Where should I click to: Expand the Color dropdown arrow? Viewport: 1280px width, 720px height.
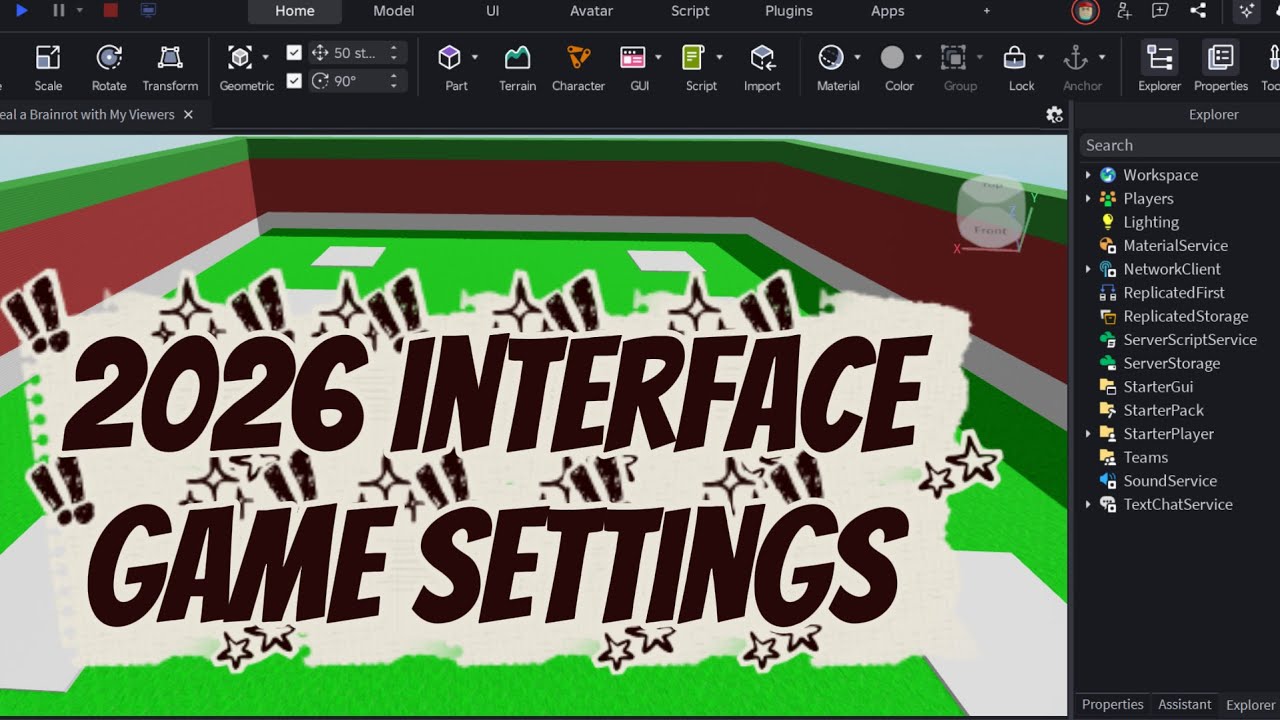pos(918,57)
